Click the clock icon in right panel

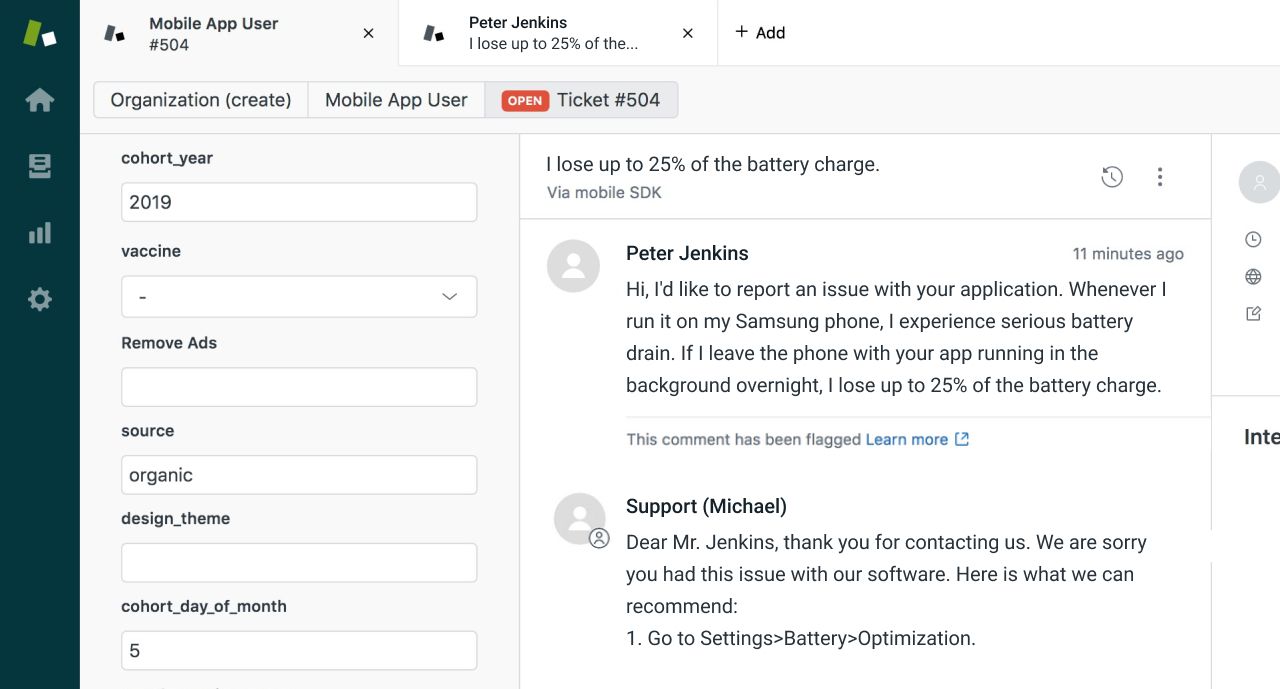(x=1253, y=239)
